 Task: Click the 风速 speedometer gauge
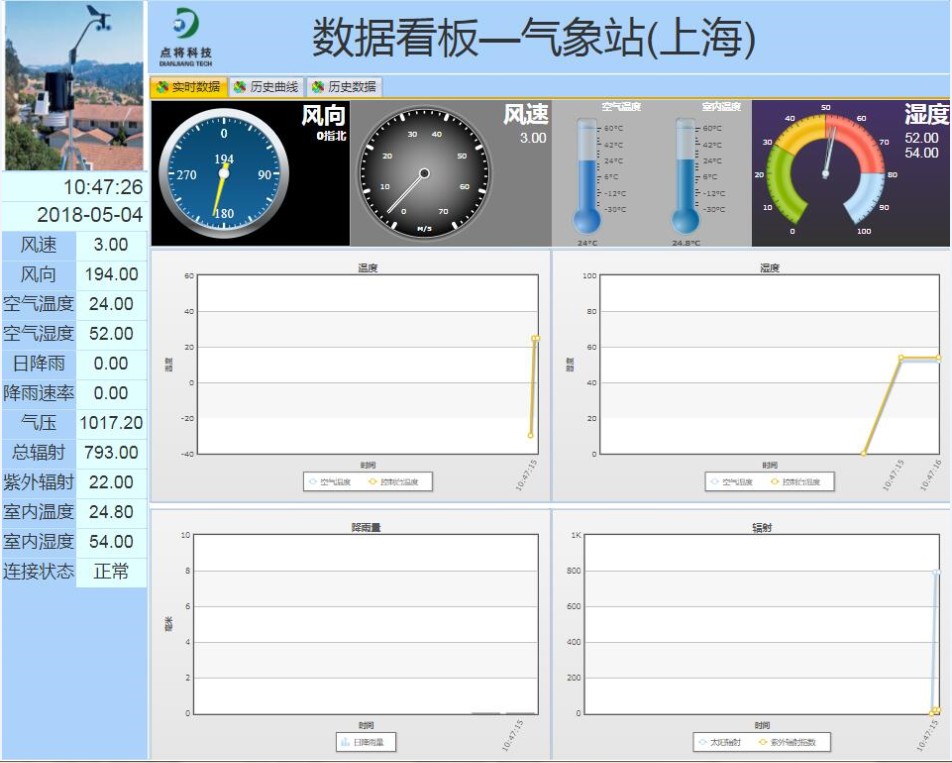point(424,174)
